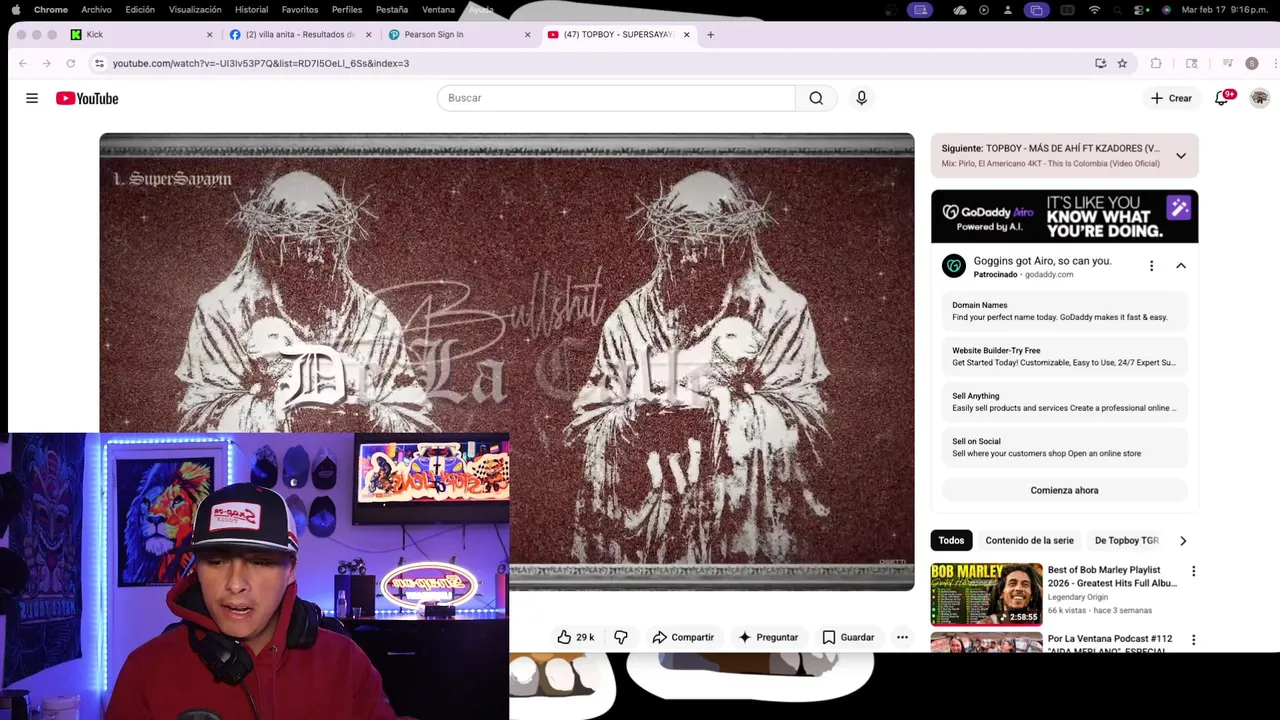Click the Guardar button
This screenshot has height=720, width=1280.
848,637
